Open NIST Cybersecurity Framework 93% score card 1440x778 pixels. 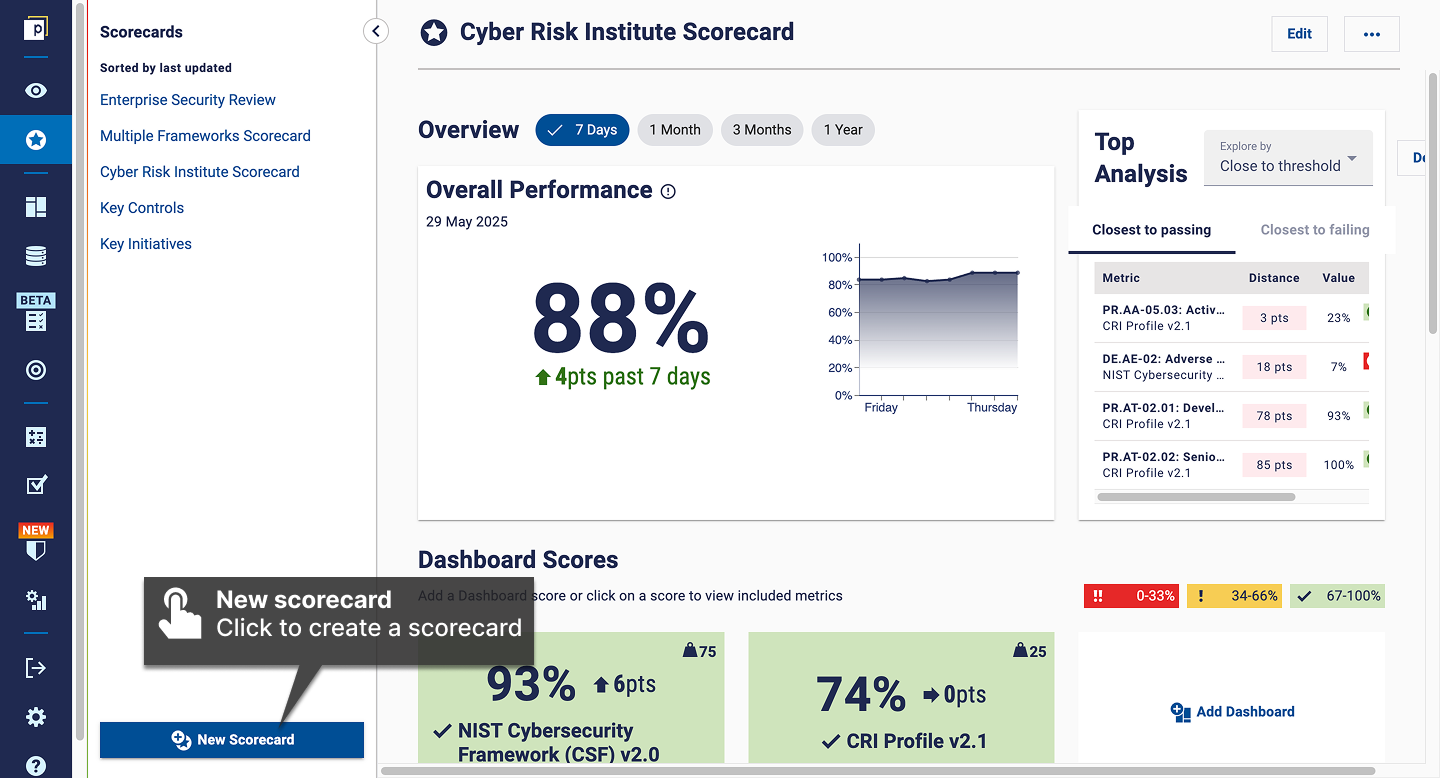(x=571, y=697)
